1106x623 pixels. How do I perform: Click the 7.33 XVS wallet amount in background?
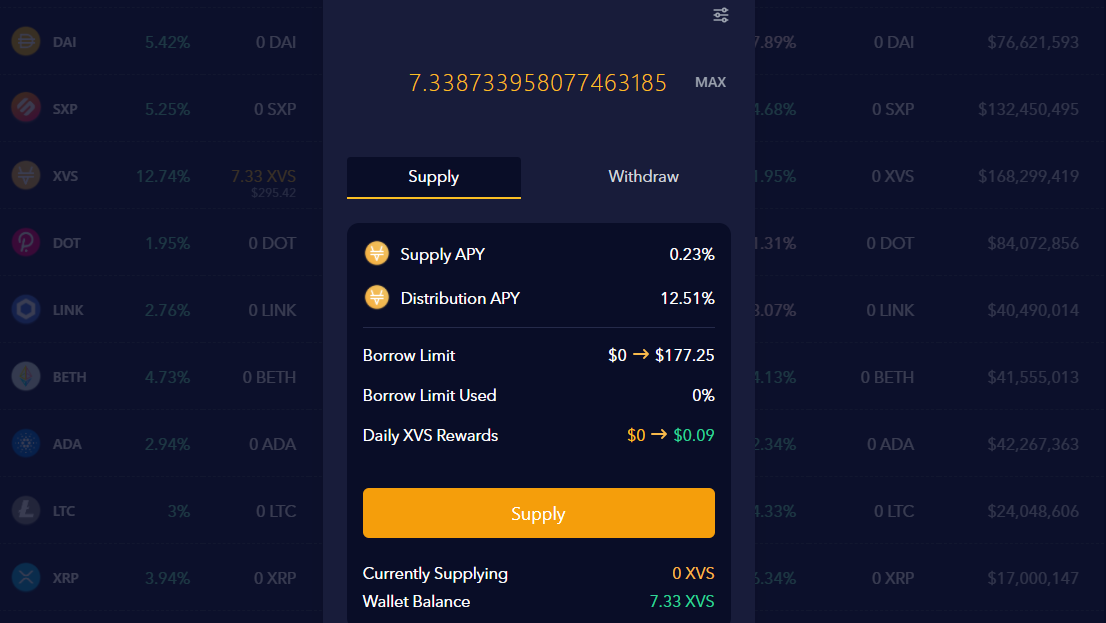264,176
